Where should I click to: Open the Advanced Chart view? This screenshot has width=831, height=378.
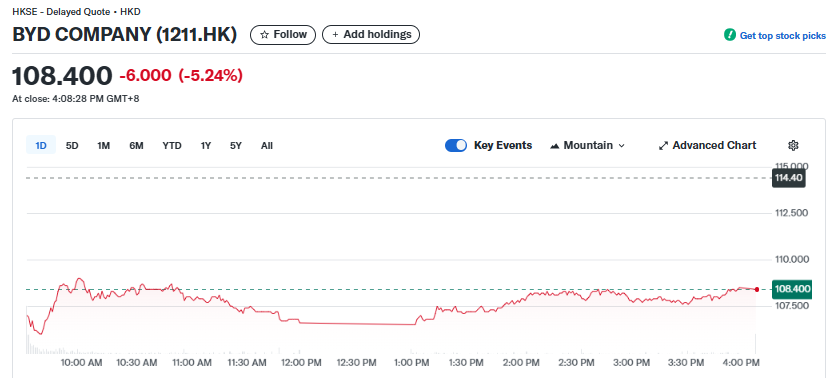[x=708, y=145]
